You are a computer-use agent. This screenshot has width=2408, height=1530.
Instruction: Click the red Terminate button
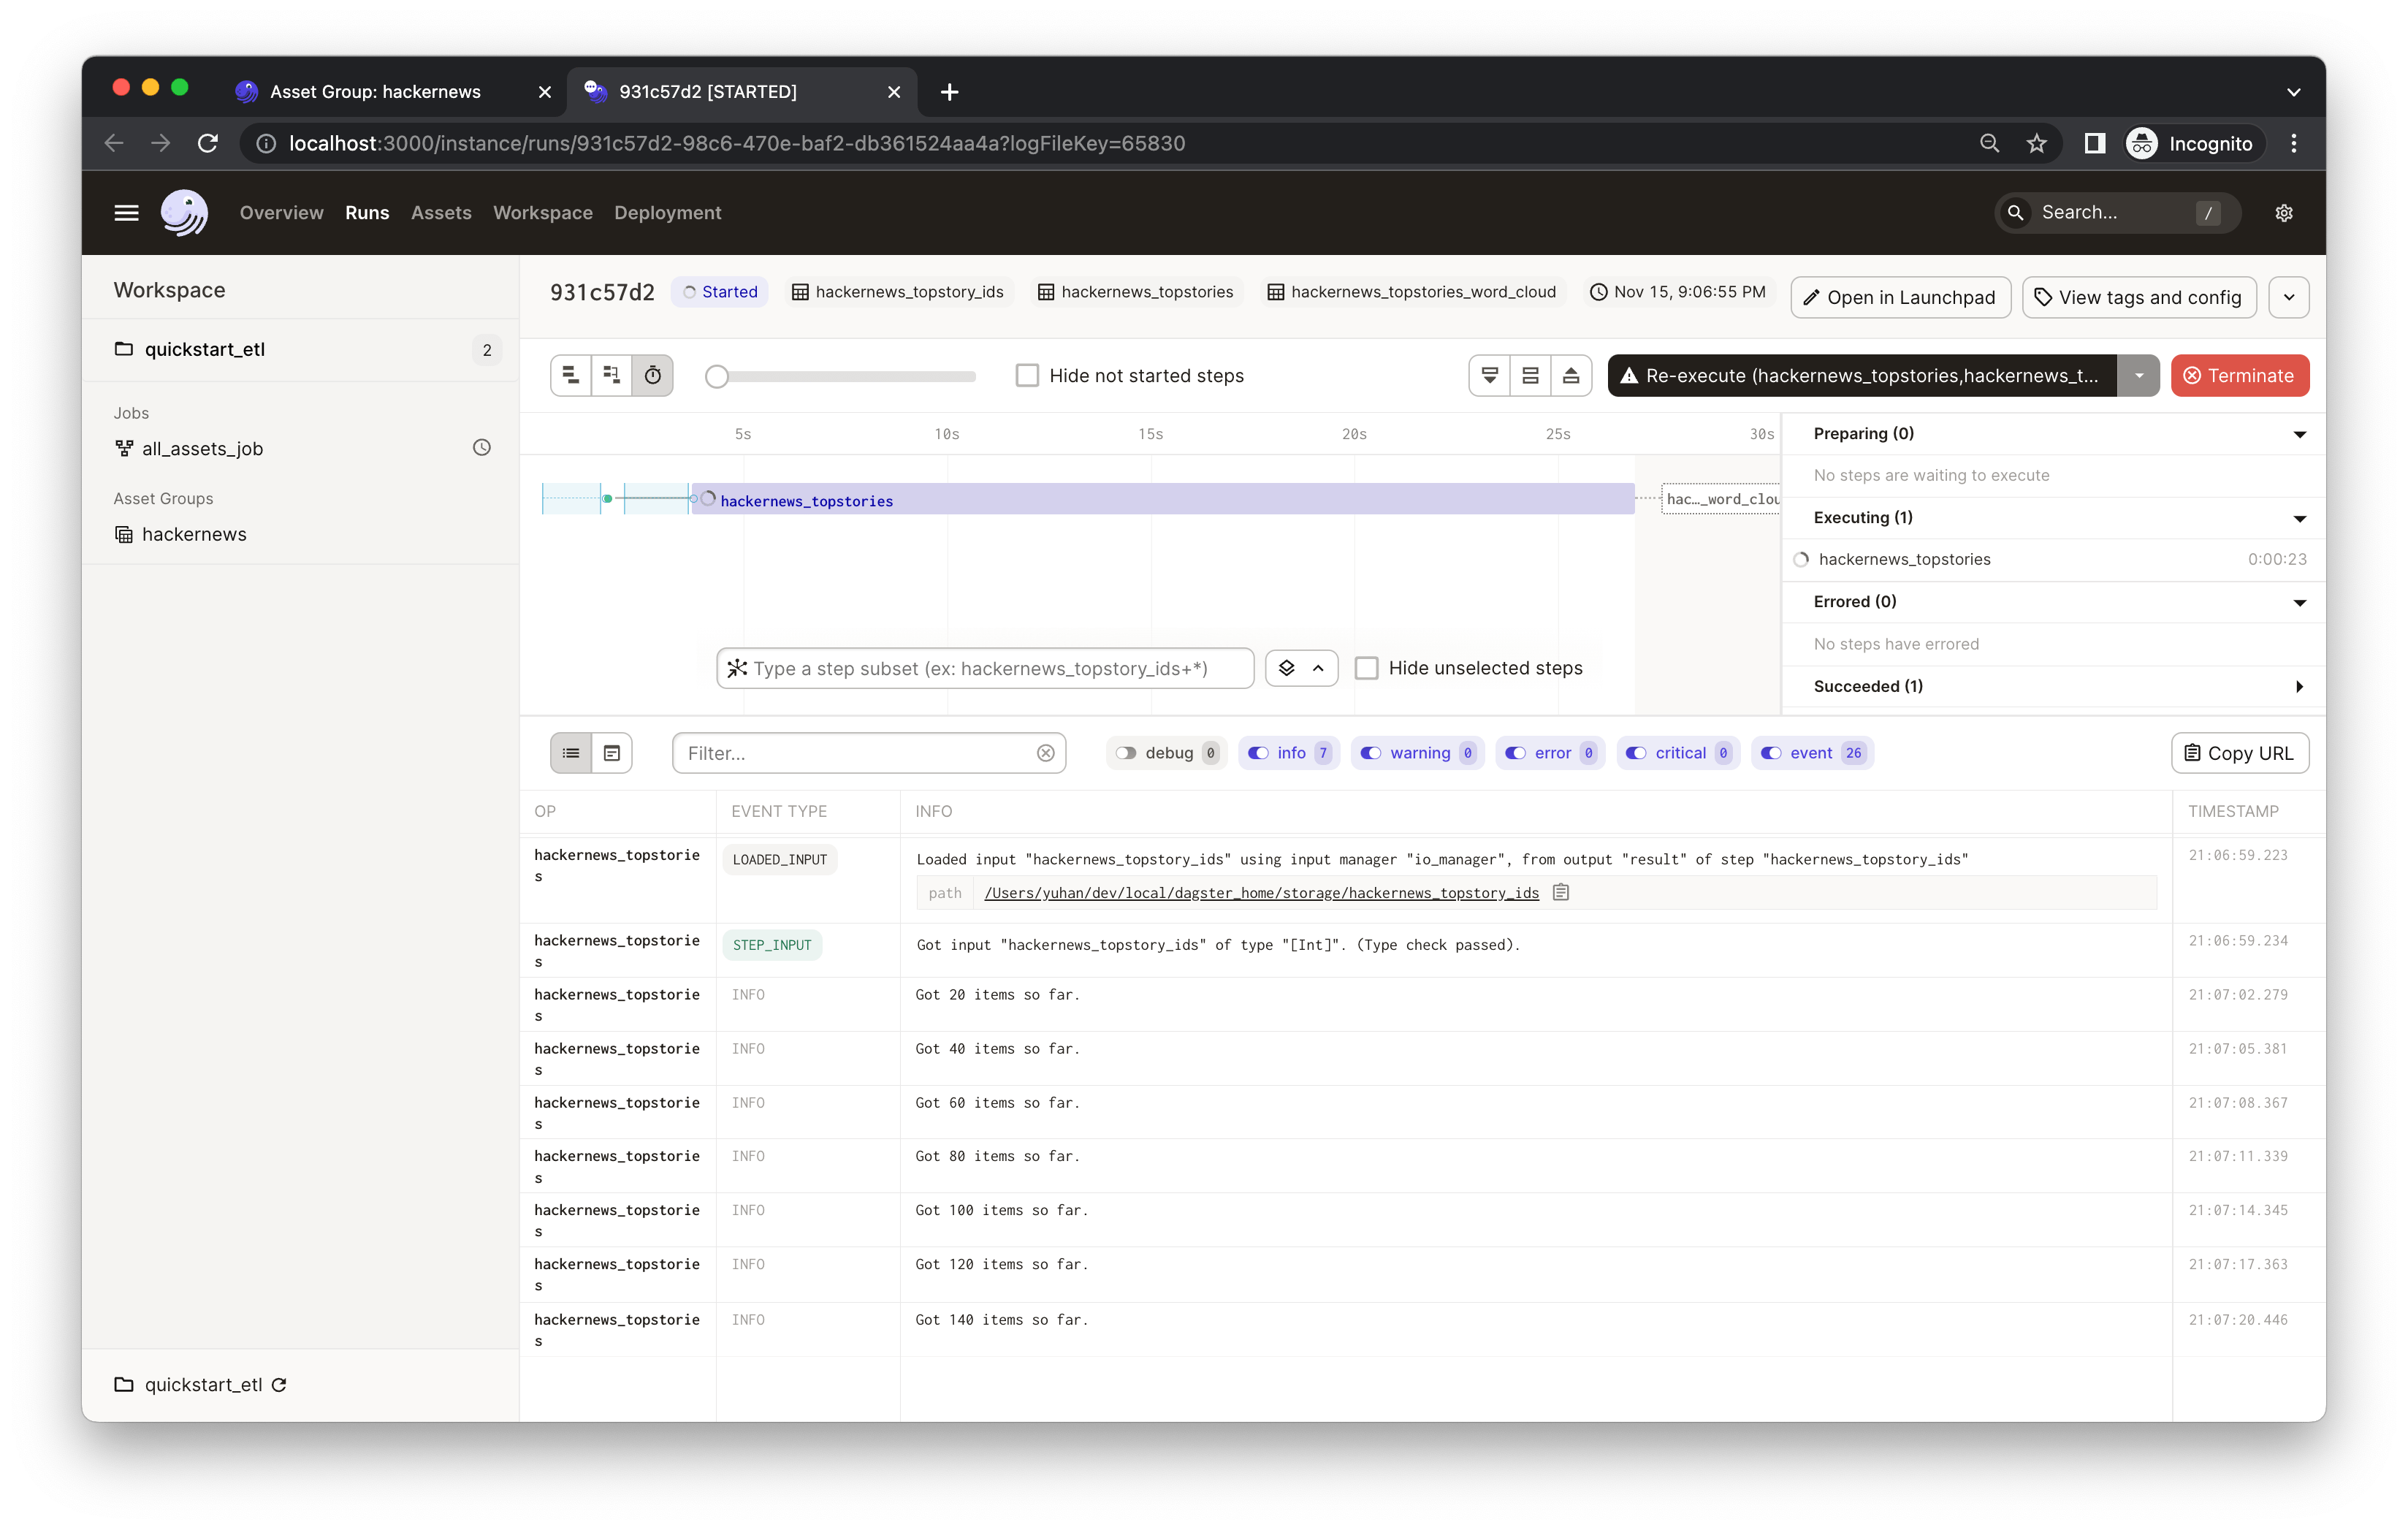(x=2240, y=375)
